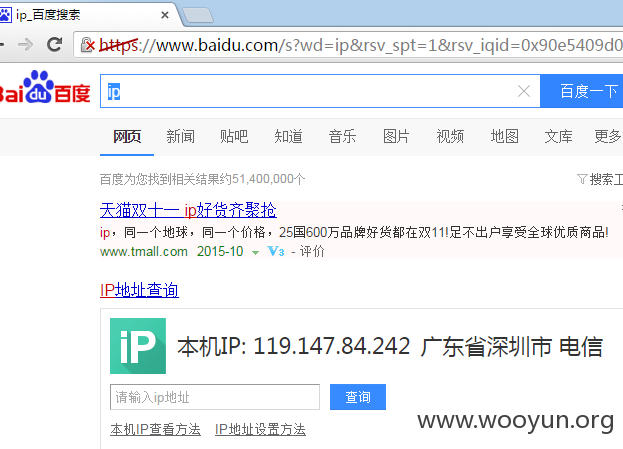Open the 文库 tab

point(558,137)
